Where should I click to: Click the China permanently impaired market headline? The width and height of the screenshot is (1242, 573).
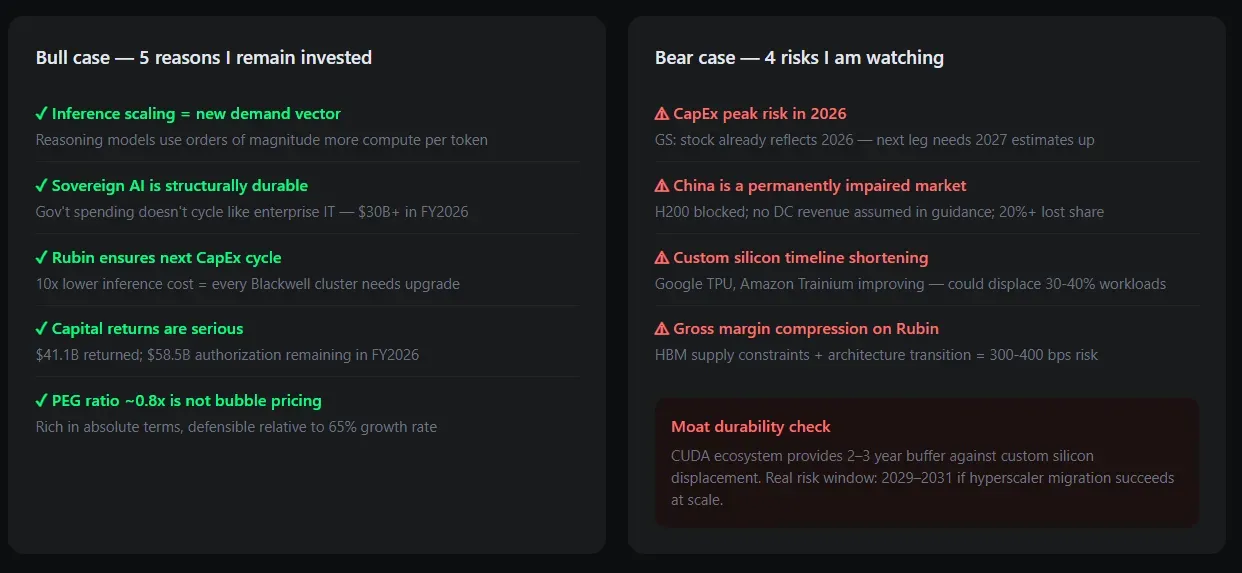820,186
